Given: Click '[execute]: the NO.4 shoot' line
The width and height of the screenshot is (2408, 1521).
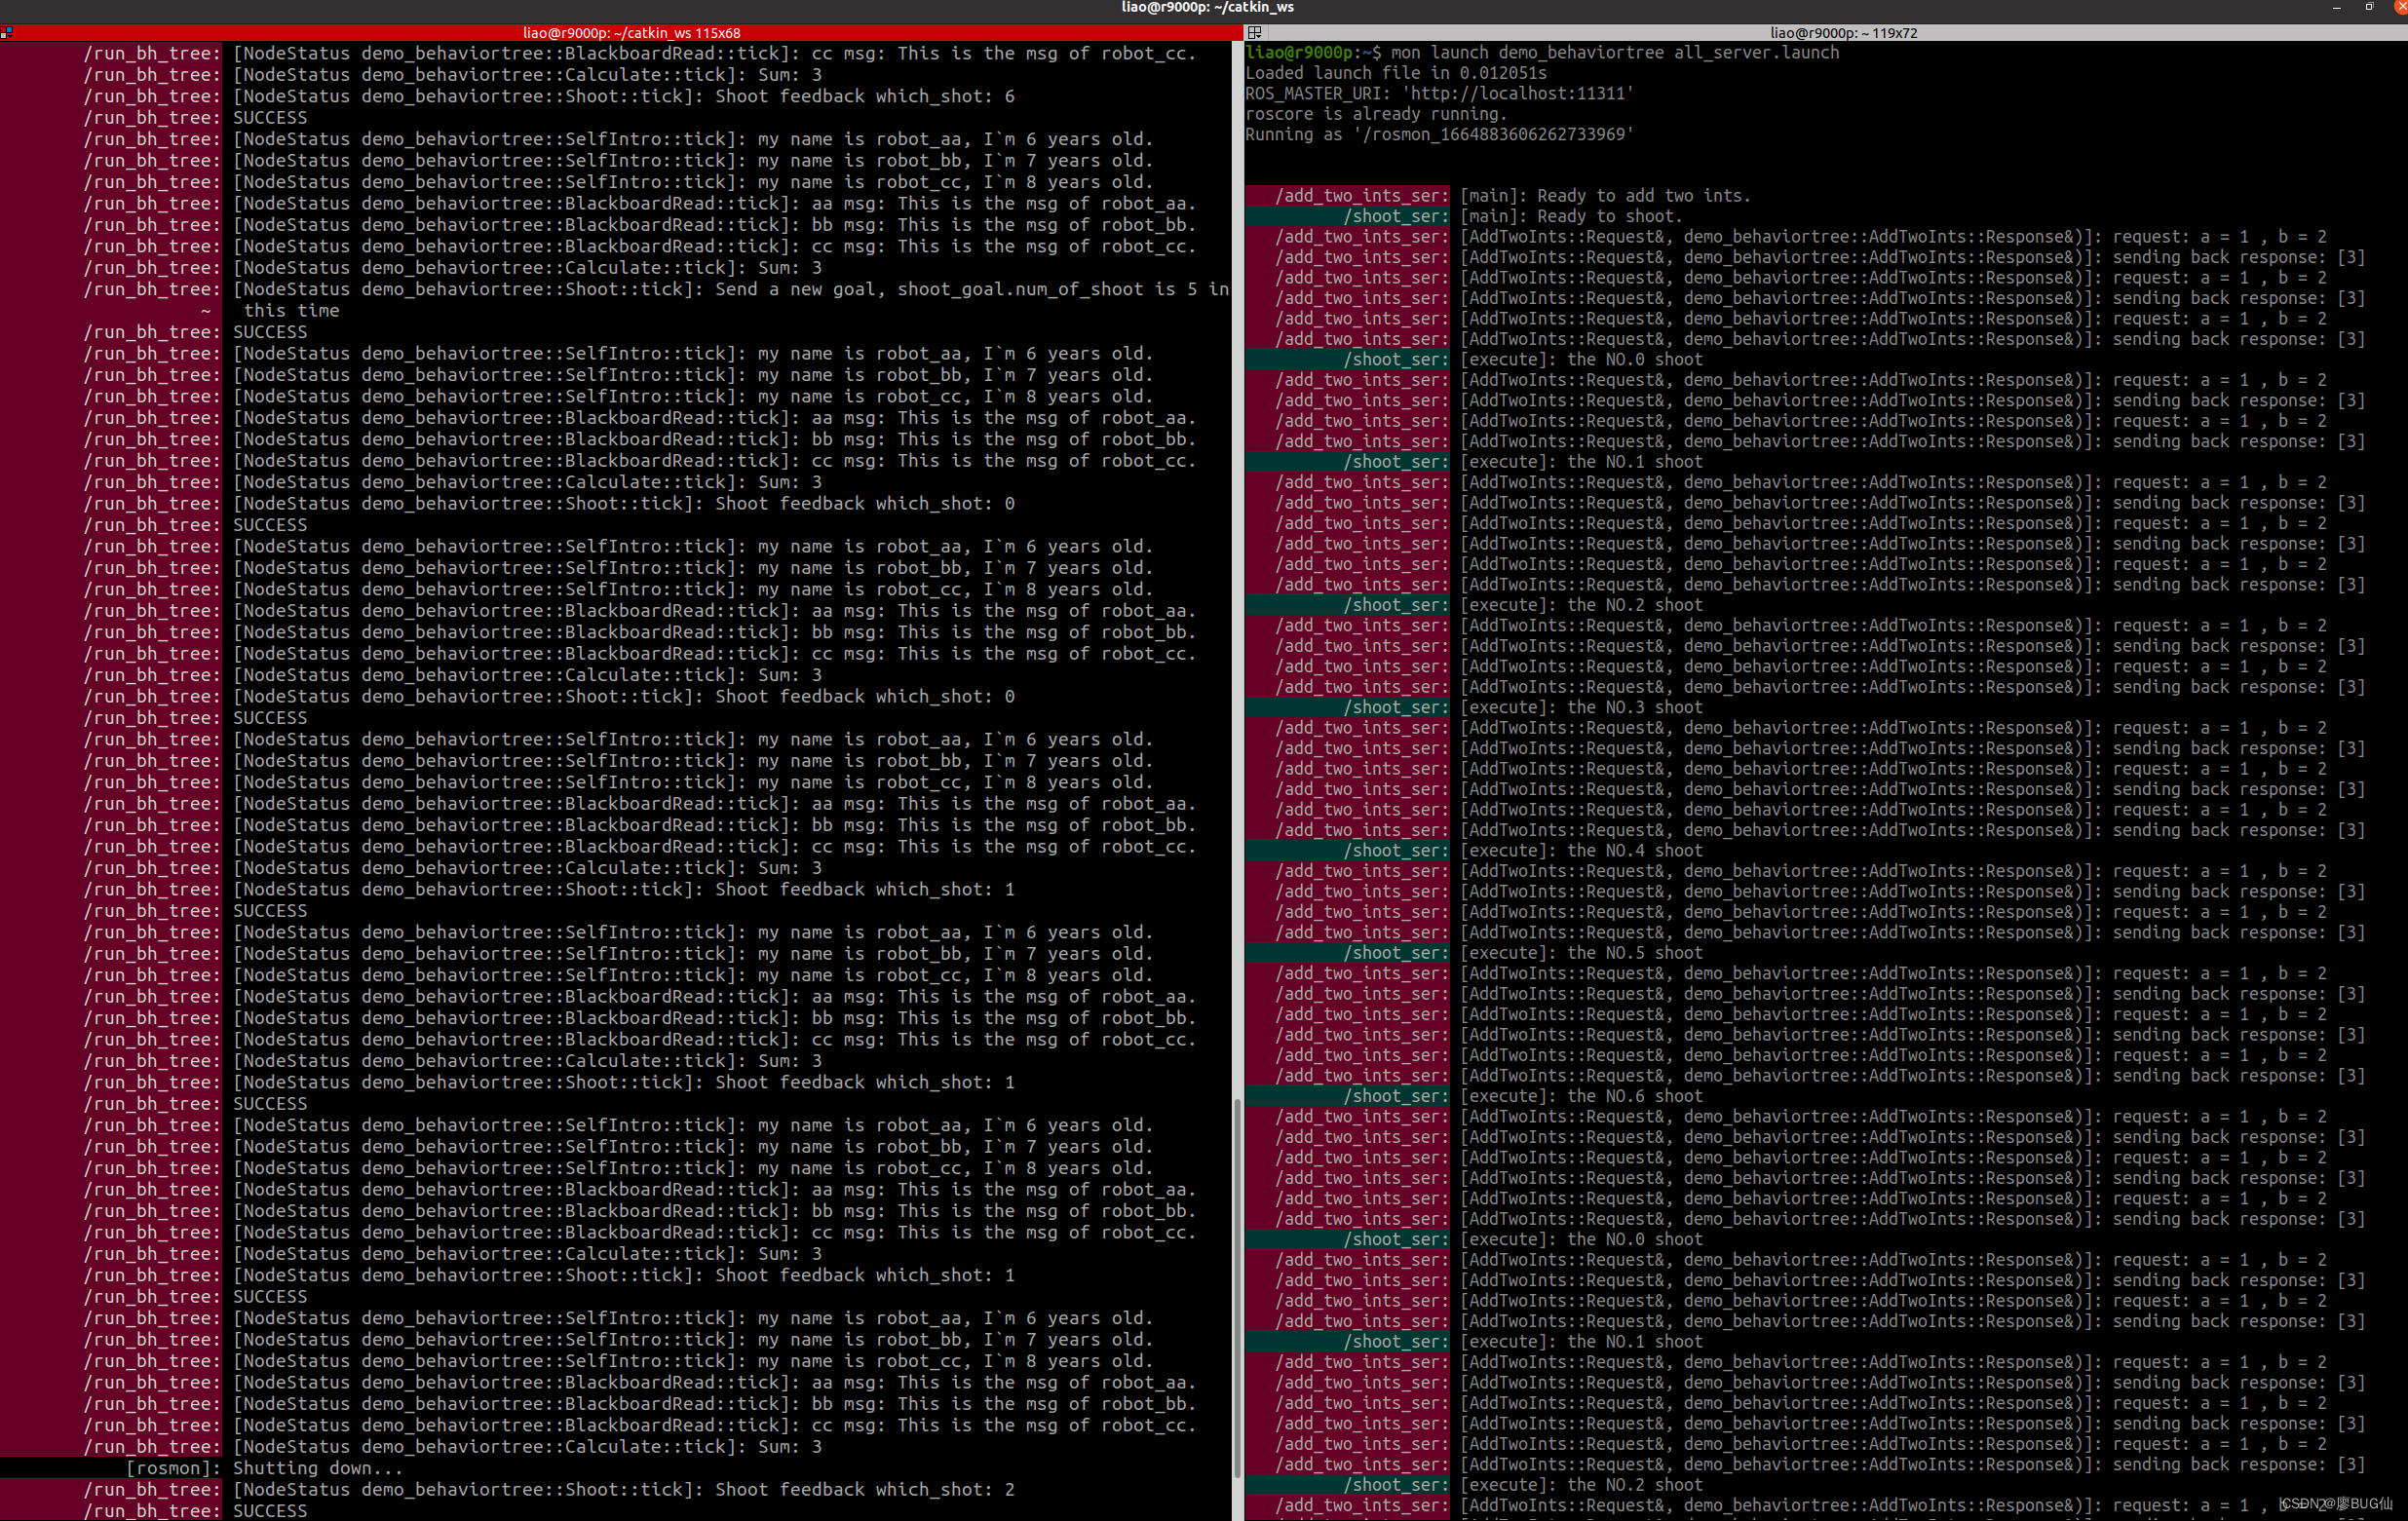Looking at the screenshot, I should point(1580,850).
